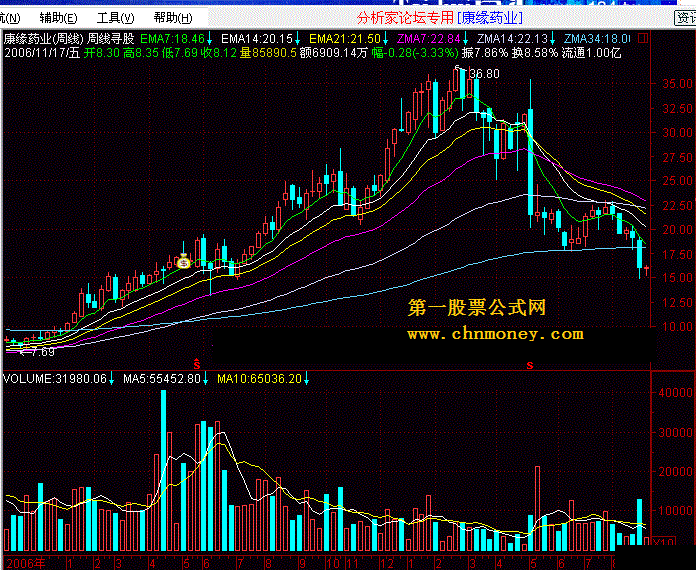Select the ZMA34 indicator label
The width and height of the screenshot is (696, 570).
pos(597,39)
